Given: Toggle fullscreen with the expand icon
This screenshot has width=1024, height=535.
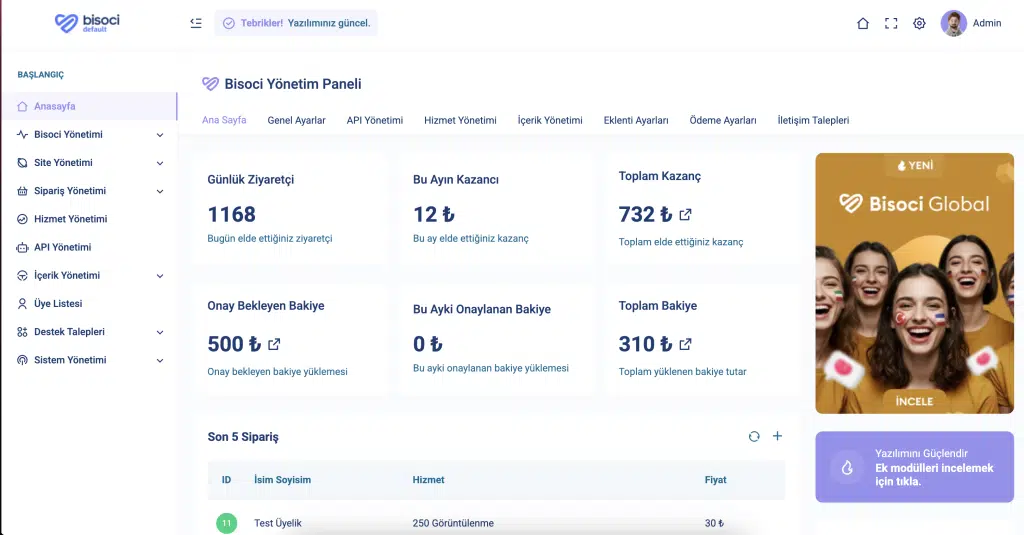Looking at the screenshot, I should (x=891, y=24).
